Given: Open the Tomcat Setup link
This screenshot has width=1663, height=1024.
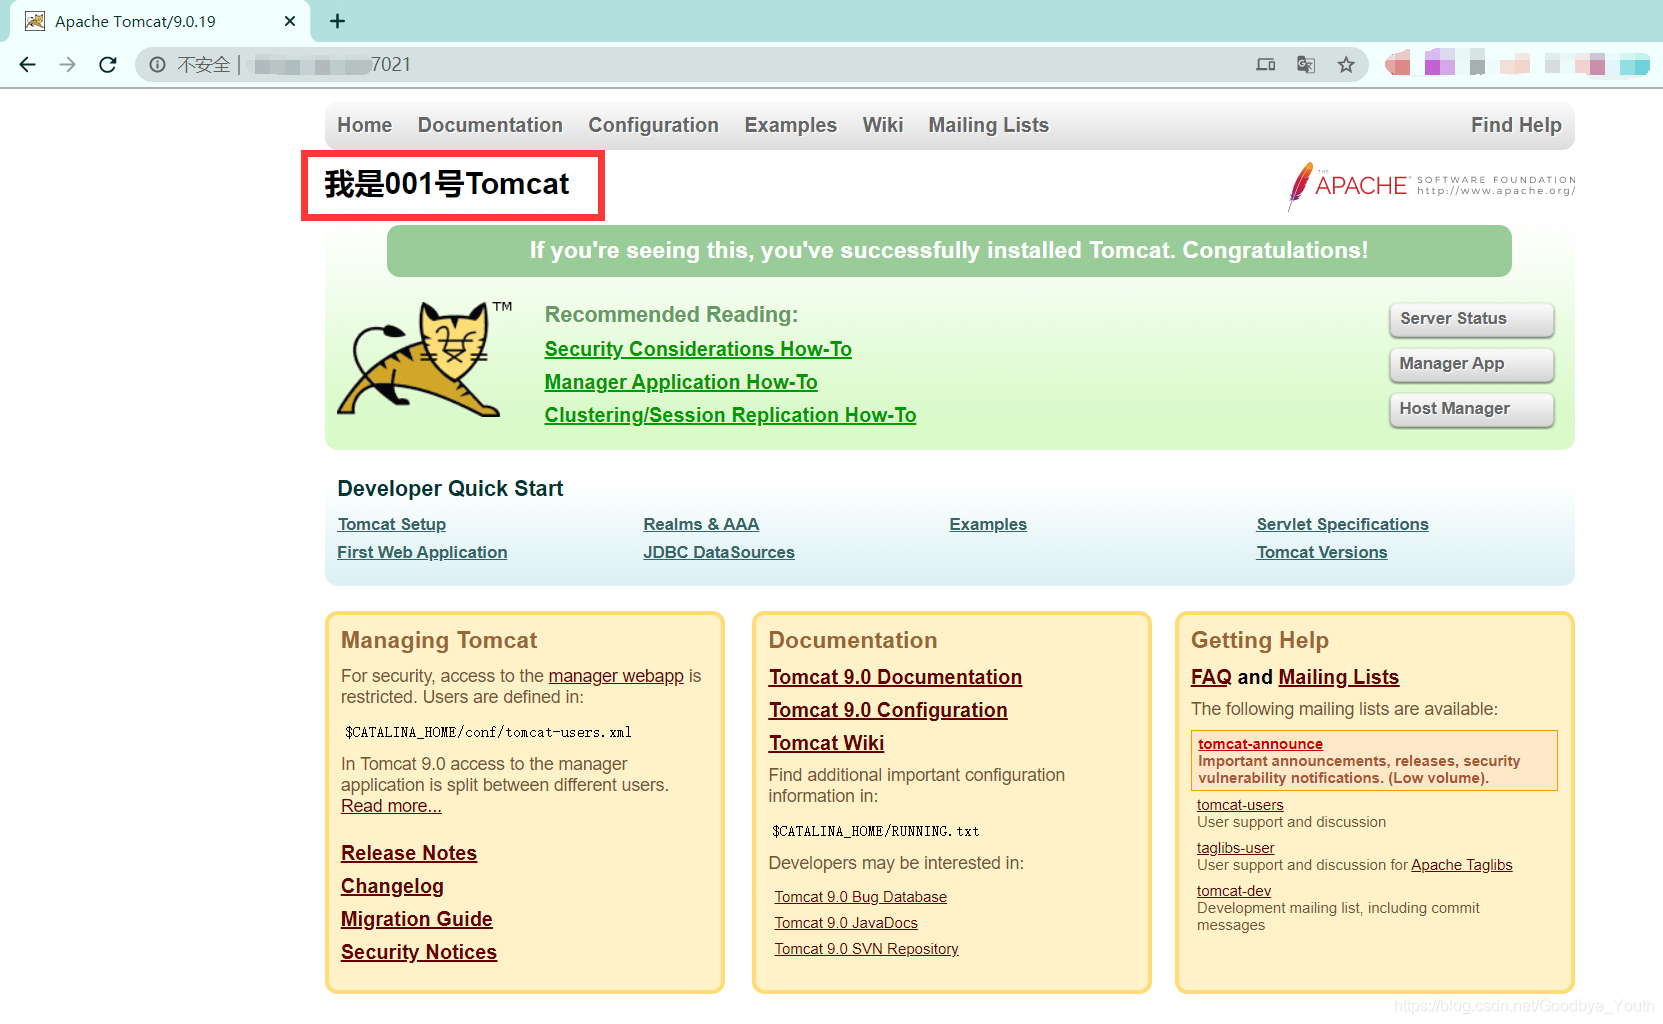Looking at the screenshot, I should point(392,524).
